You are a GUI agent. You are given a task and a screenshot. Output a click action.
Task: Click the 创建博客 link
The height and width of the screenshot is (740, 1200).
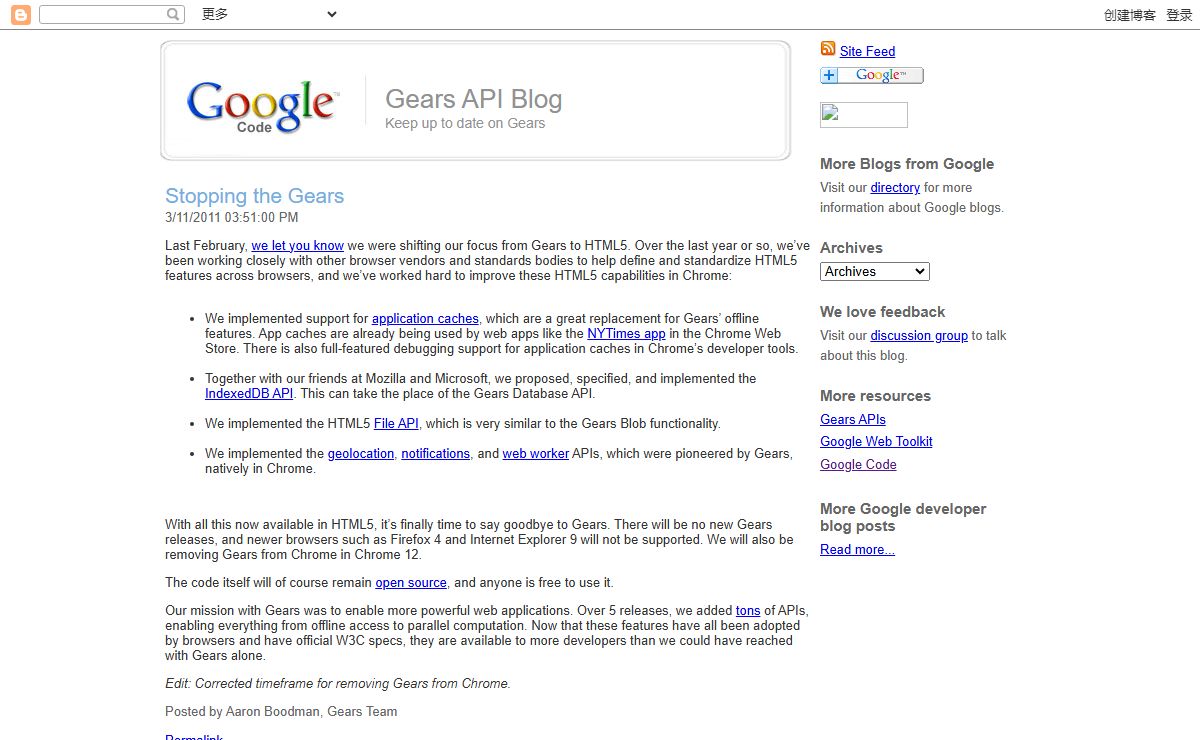point(1130,15)
